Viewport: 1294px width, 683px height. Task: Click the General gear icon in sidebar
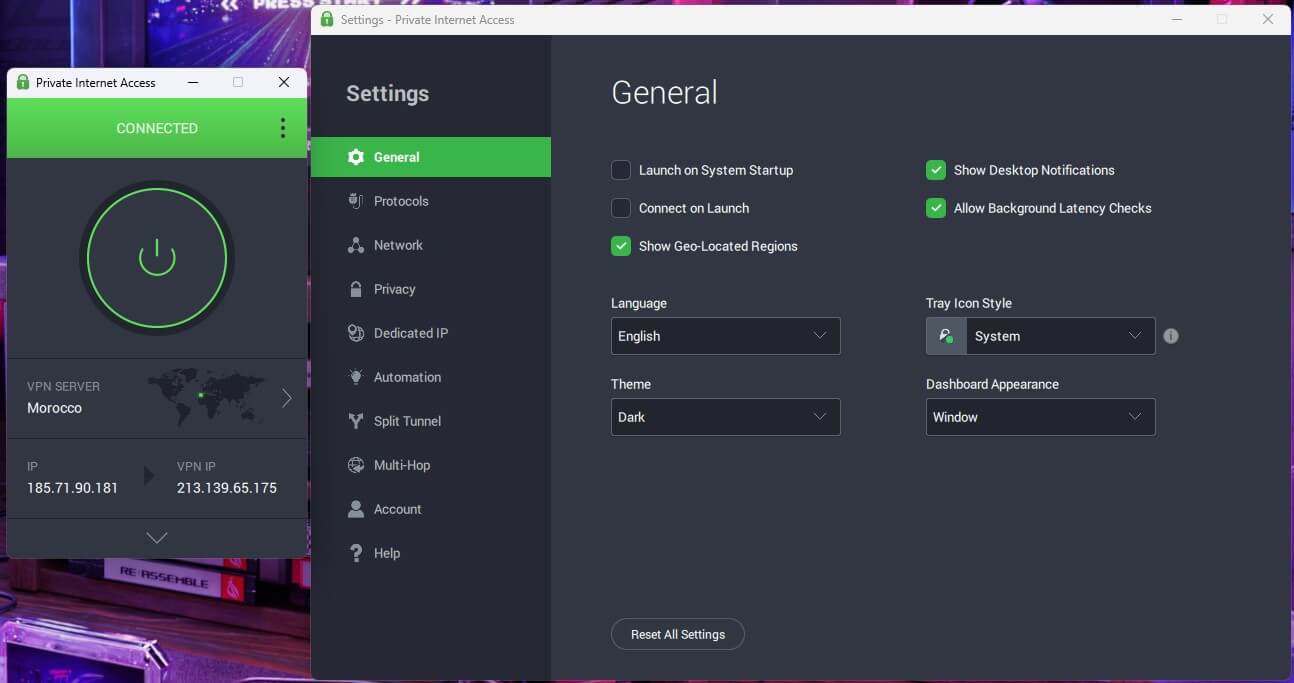click(x=355, y=157)
